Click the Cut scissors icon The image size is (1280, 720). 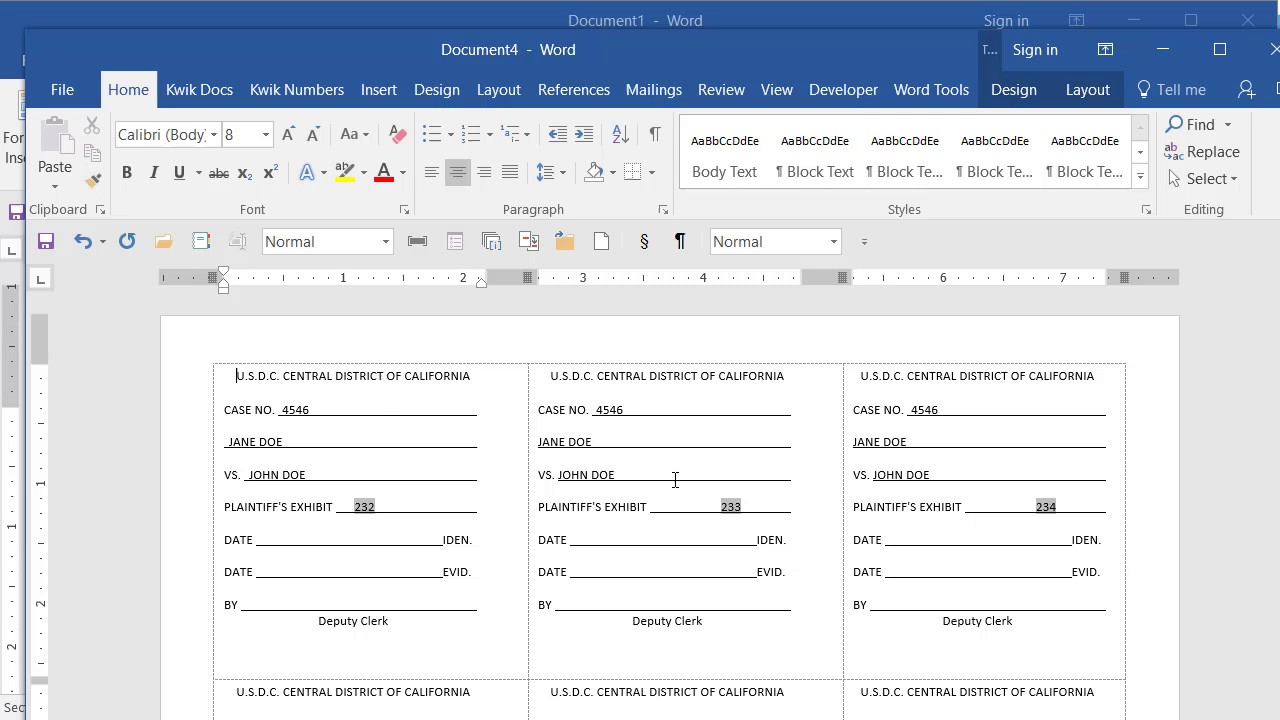click(x=92, y=125)
